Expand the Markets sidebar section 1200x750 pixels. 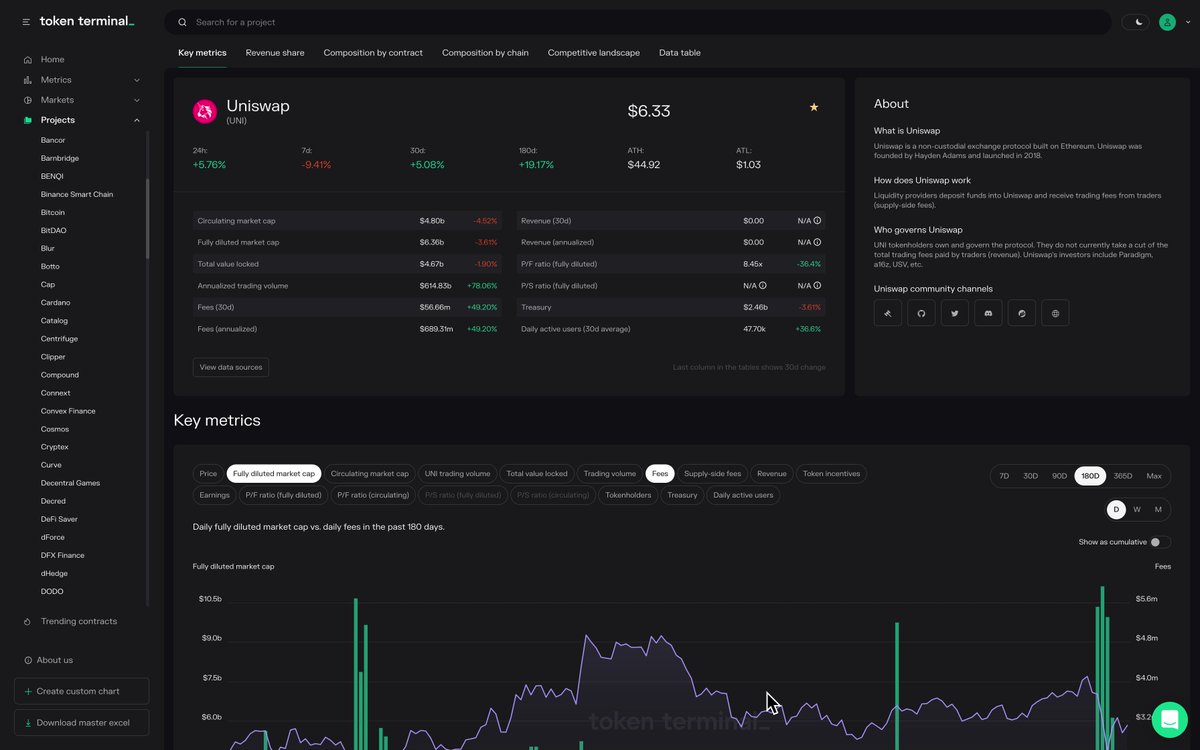[136, 99]
